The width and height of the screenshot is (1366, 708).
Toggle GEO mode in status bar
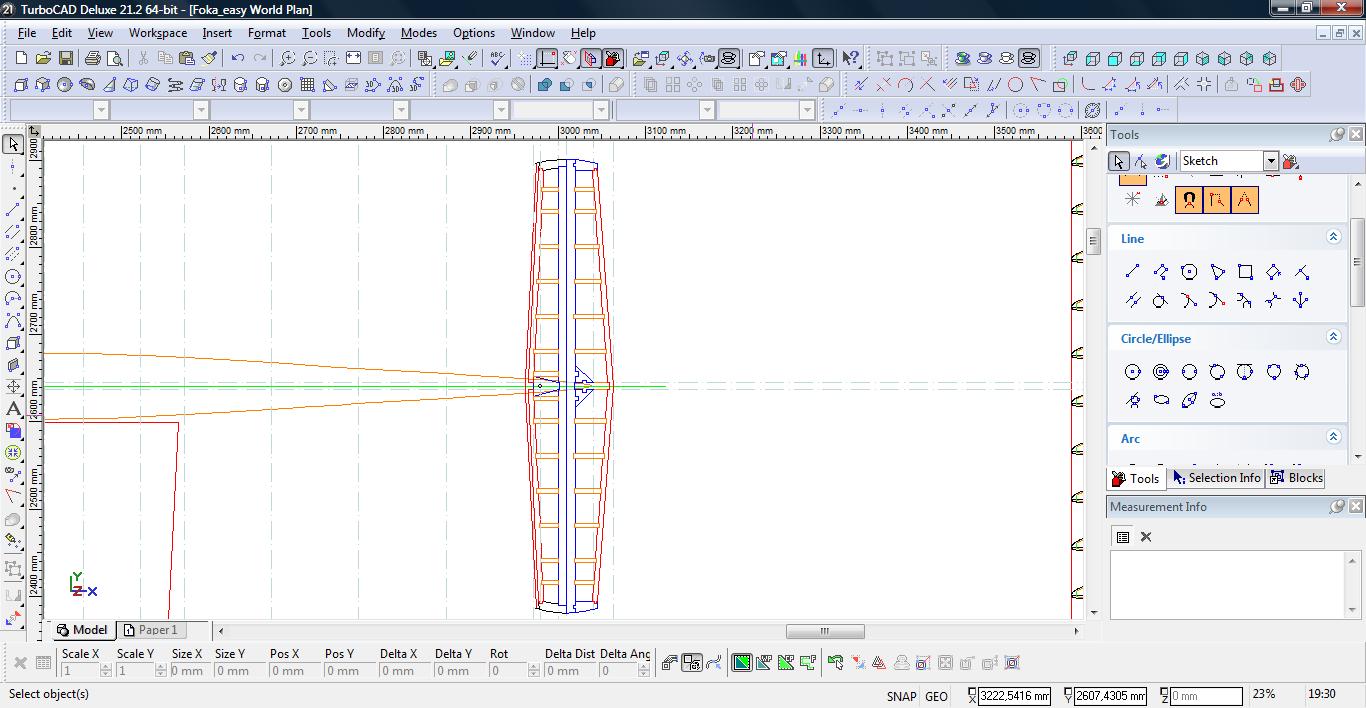point(936,696)
